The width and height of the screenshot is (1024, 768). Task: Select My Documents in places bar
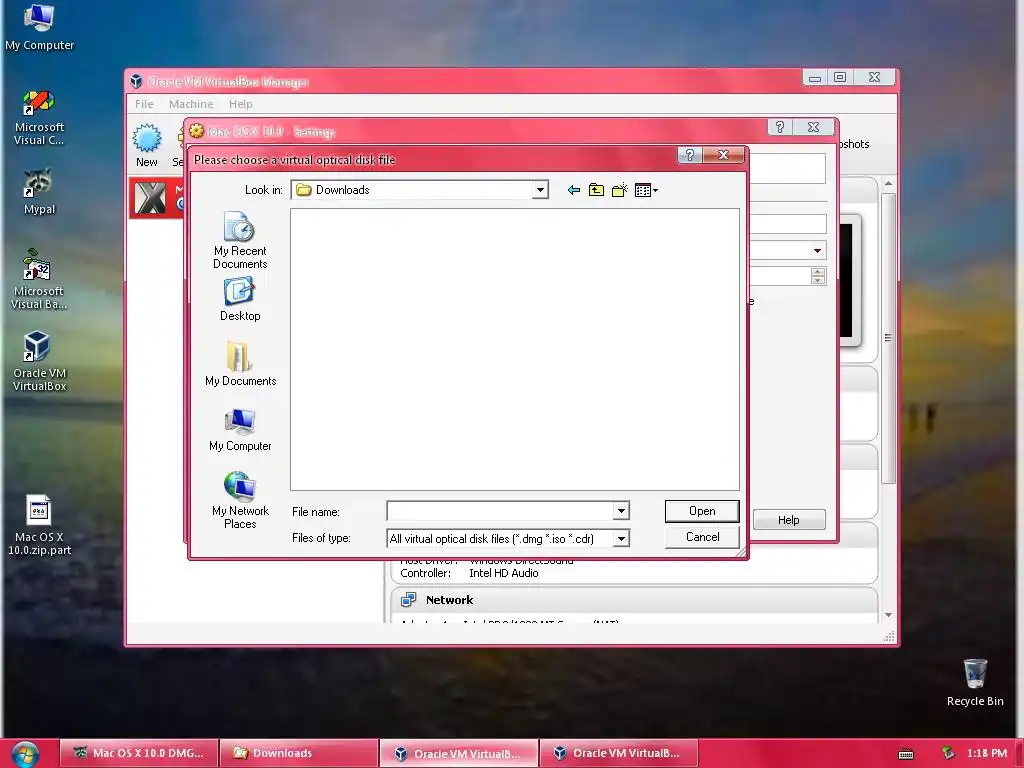tap(240, 364)
